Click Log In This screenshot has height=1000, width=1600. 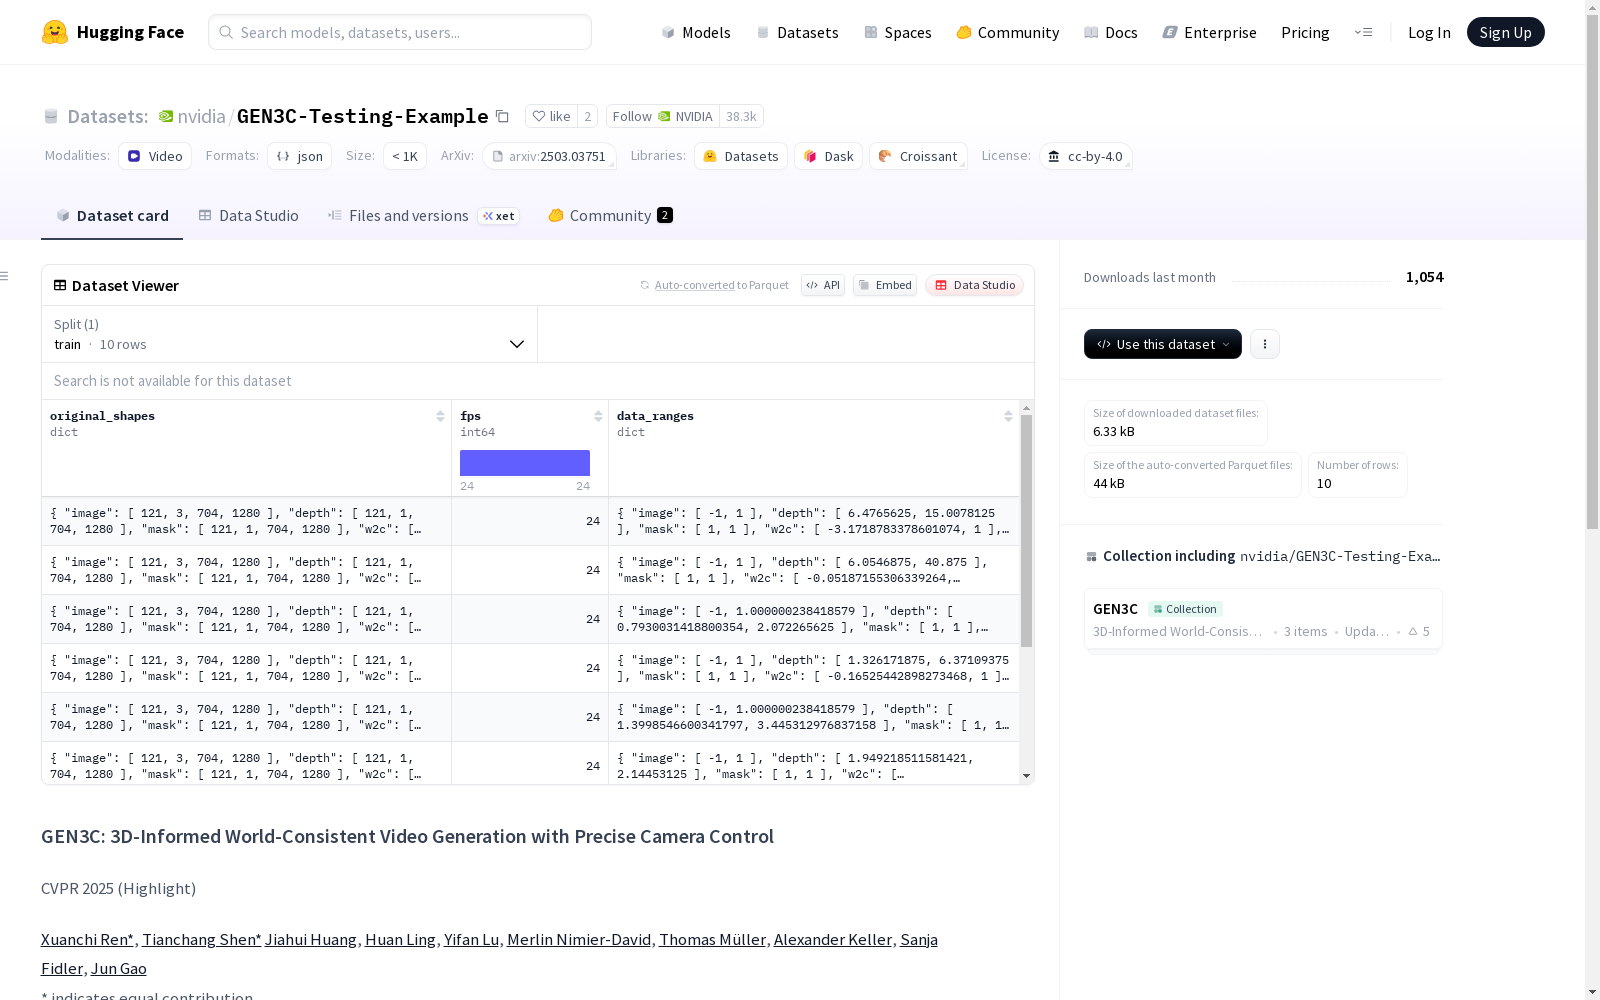(x=1429, y=32)
